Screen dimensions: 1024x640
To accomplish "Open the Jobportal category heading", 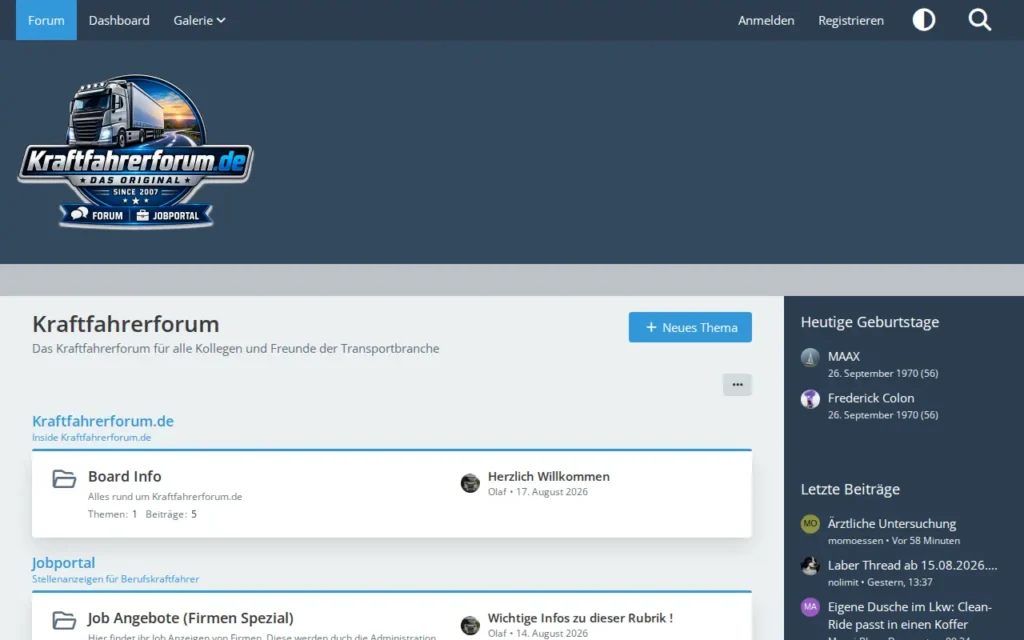I will click(x=64, y=563).
